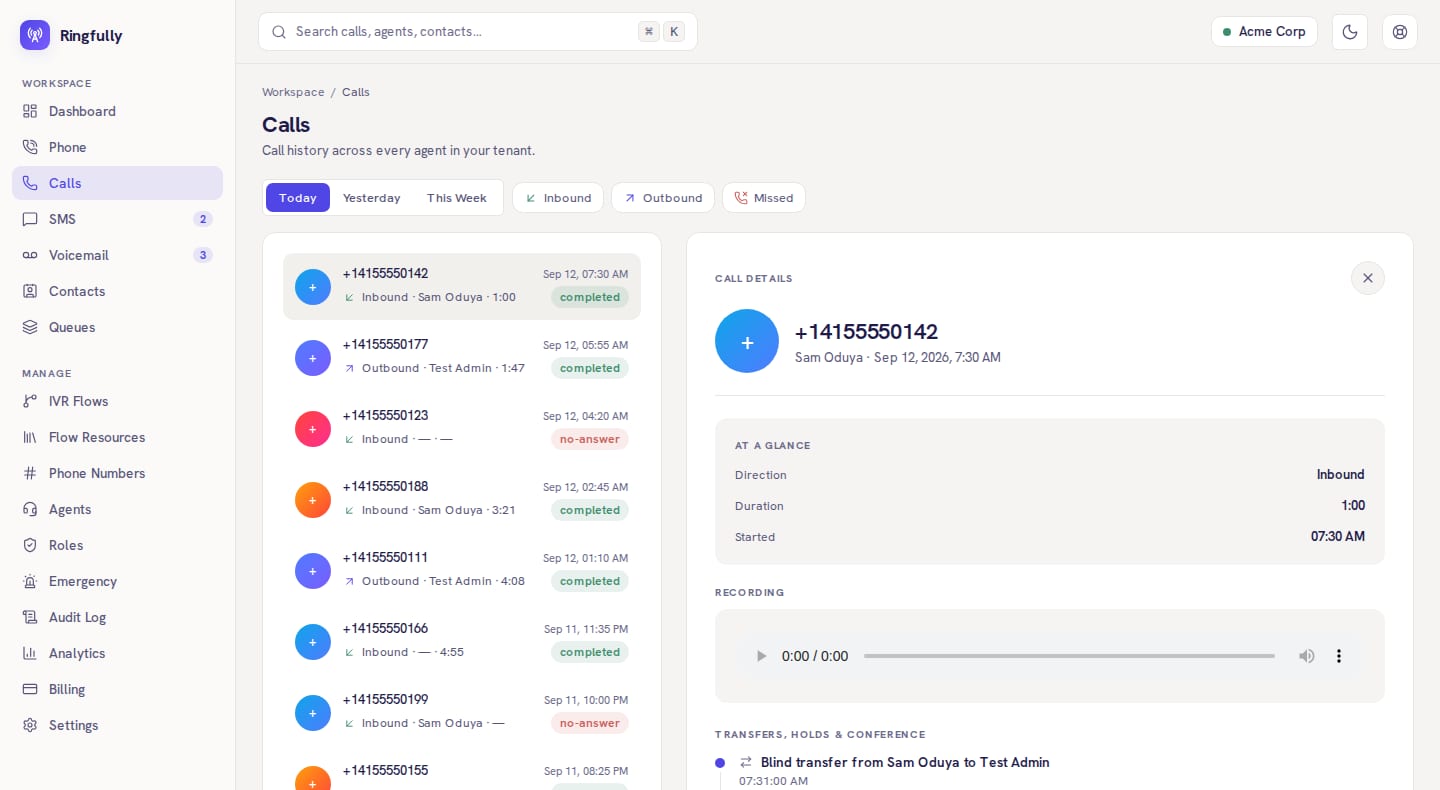1440x790 pixels.
Task: Click the Emergency siren icon
Action: [30, 581]
